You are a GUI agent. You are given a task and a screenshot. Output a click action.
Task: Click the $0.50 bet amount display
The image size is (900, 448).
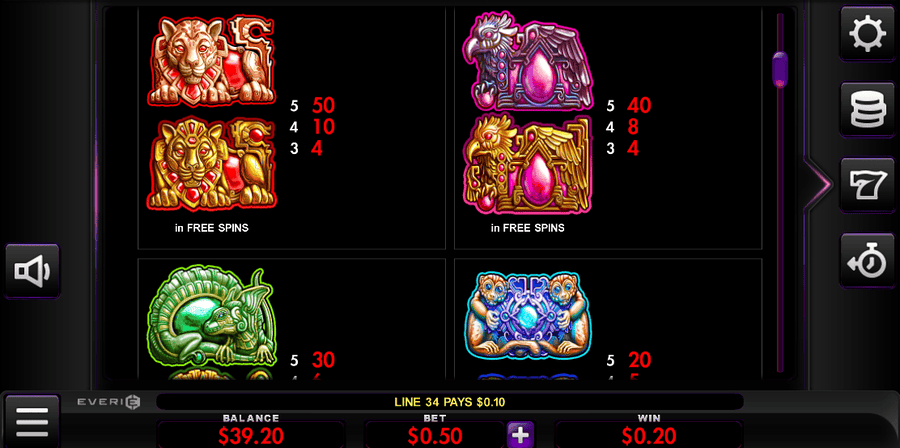pyautogui.click(x=435, y=436)
